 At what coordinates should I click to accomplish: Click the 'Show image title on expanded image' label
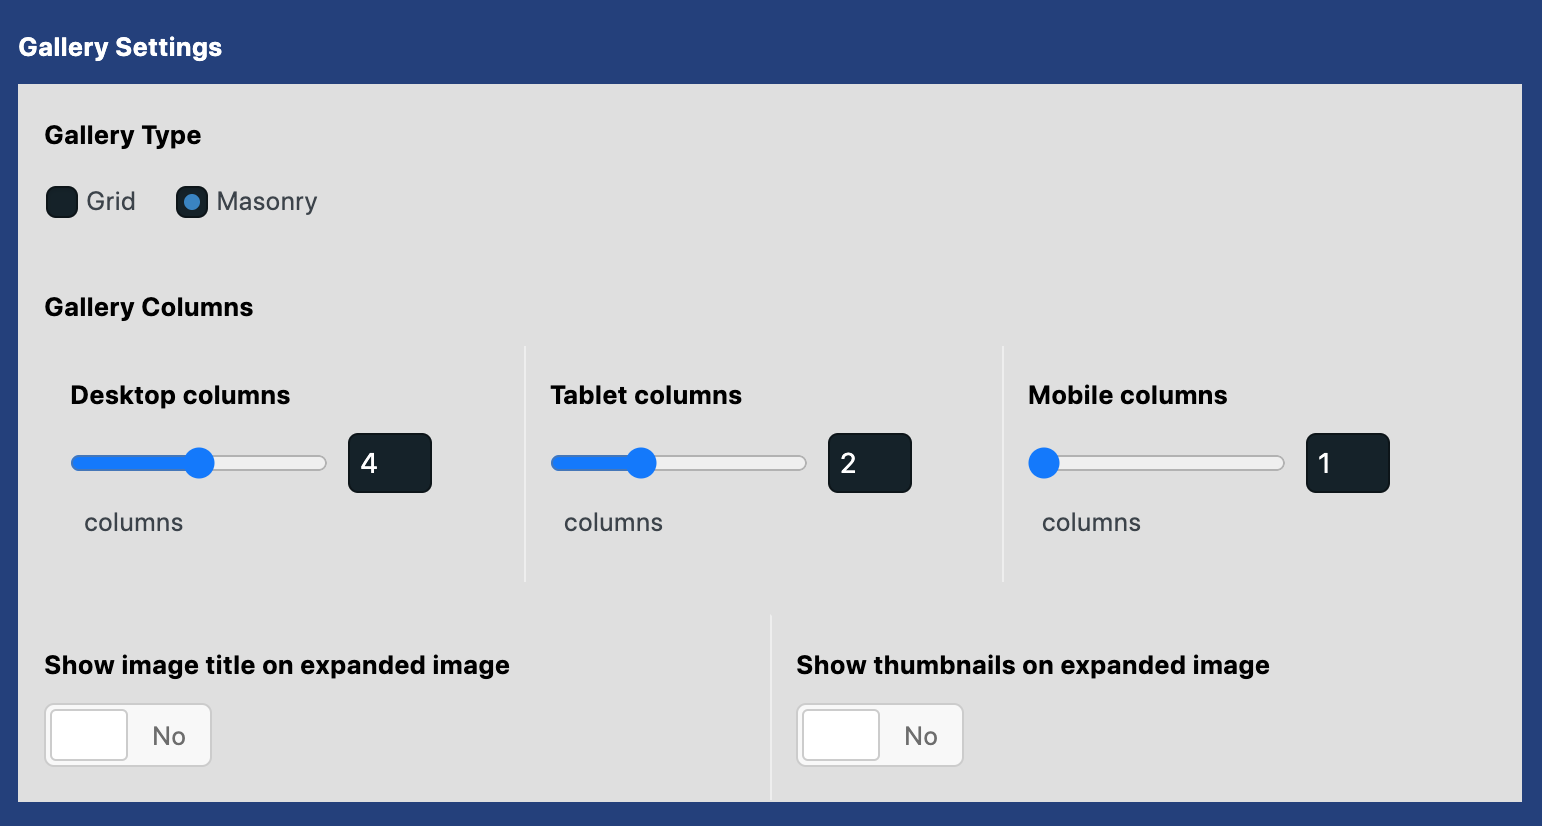(277, 665)
